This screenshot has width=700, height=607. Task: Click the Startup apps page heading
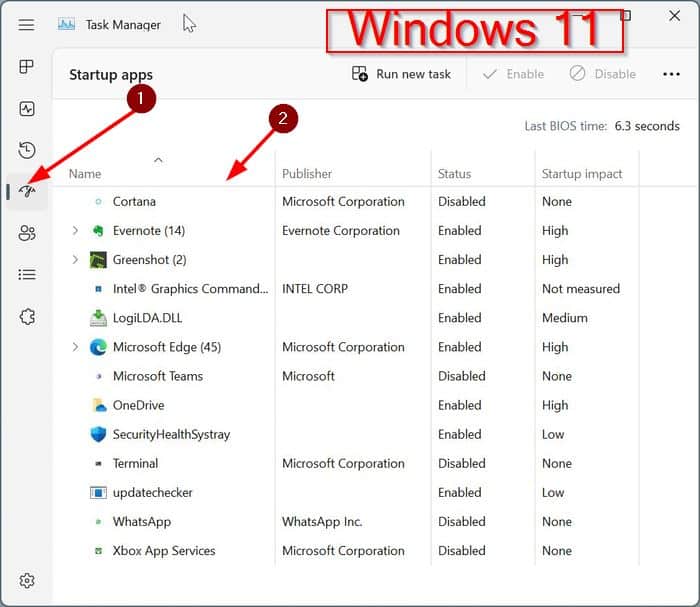(x=111, y=75)
